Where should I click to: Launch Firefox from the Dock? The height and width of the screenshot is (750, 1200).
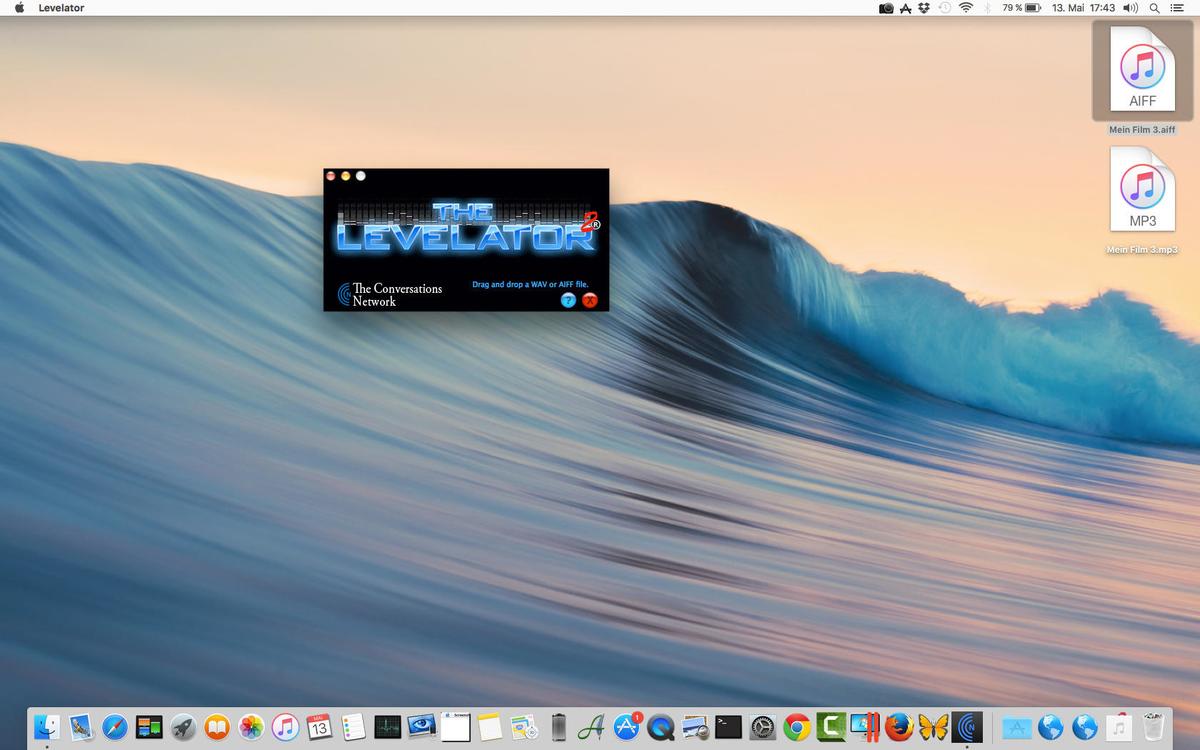click(x=899, y=727)
